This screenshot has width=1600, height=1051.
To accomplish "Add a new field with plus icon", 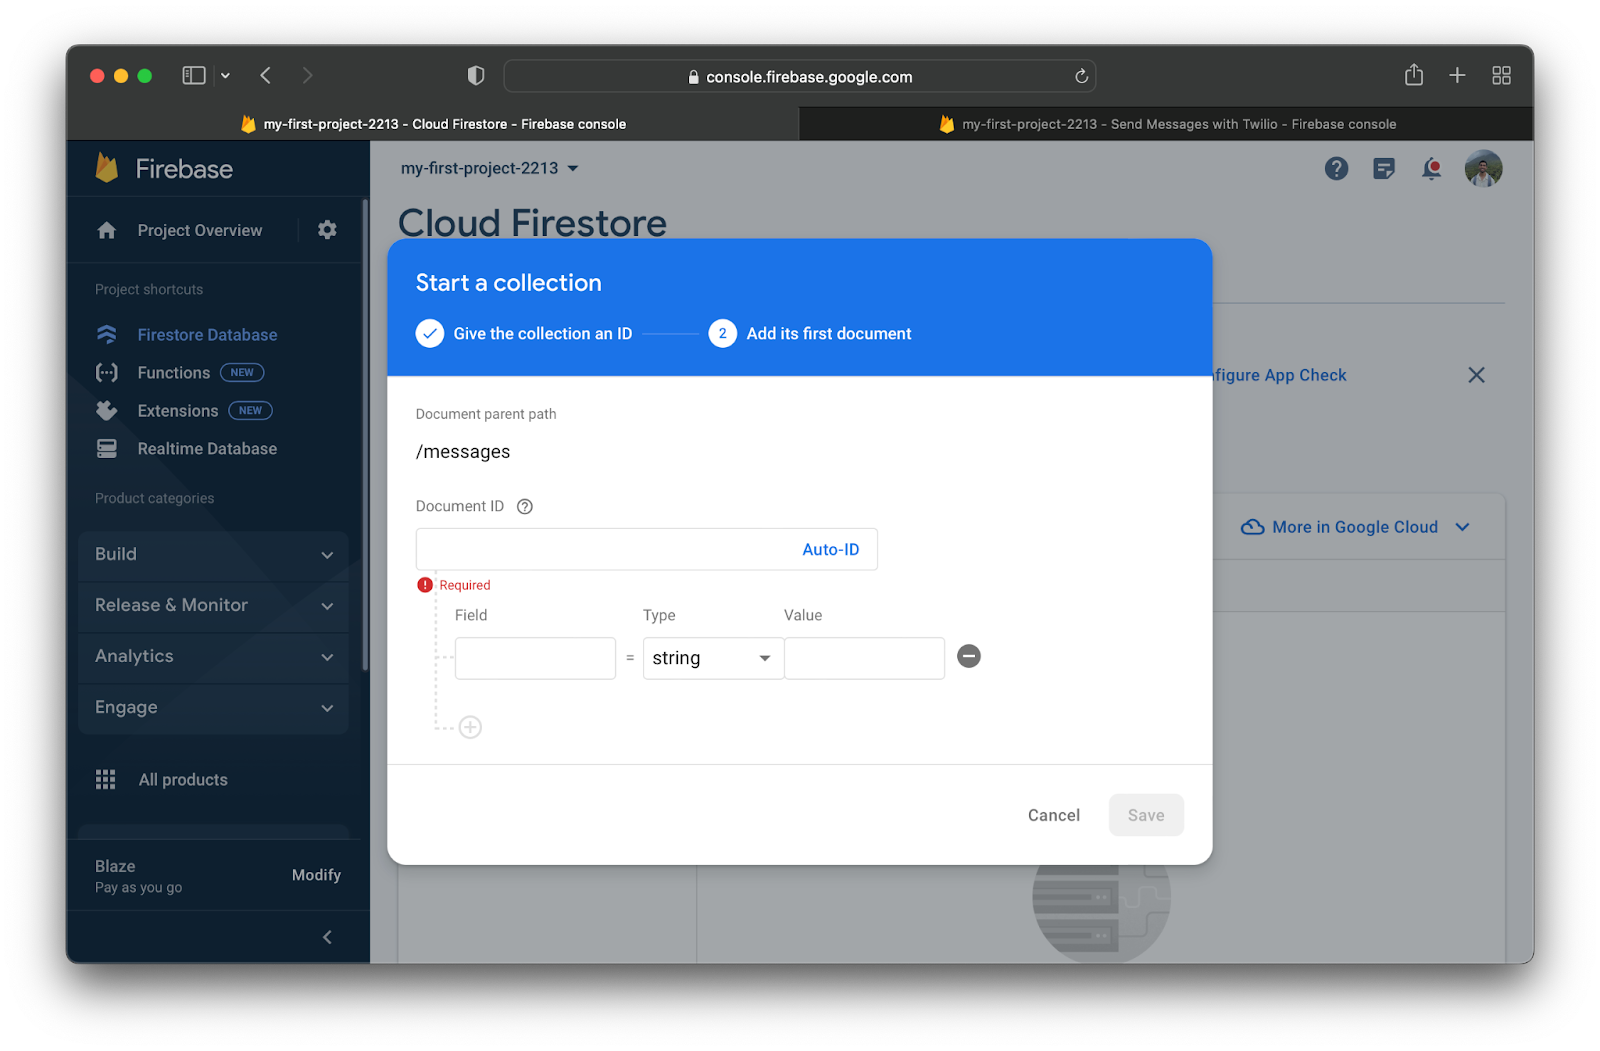I will point(470,727).
